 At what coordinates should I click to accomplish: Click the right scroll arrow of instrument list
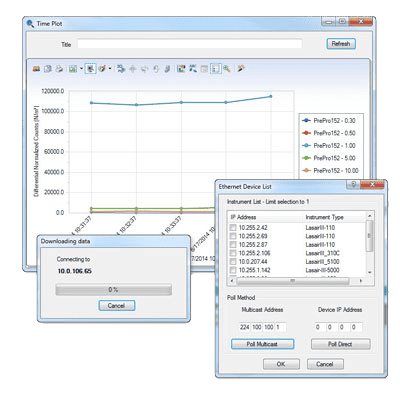pos(361,281)
